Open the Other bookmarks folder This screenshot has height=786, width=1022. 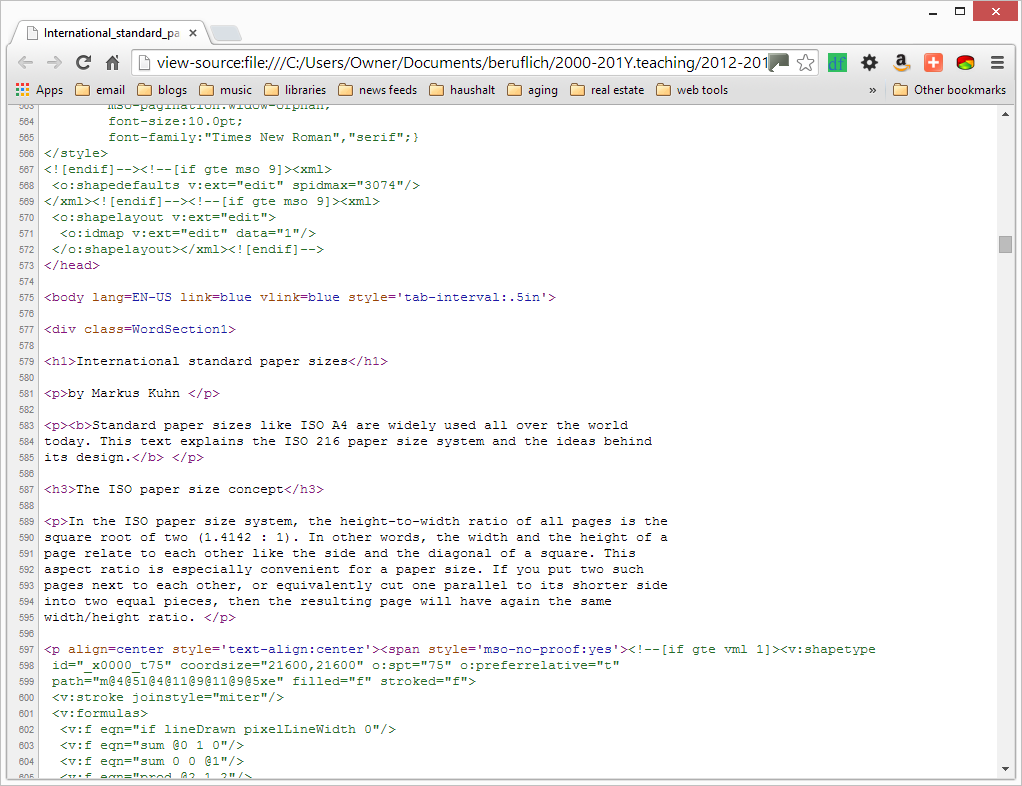tap(949, 90)
